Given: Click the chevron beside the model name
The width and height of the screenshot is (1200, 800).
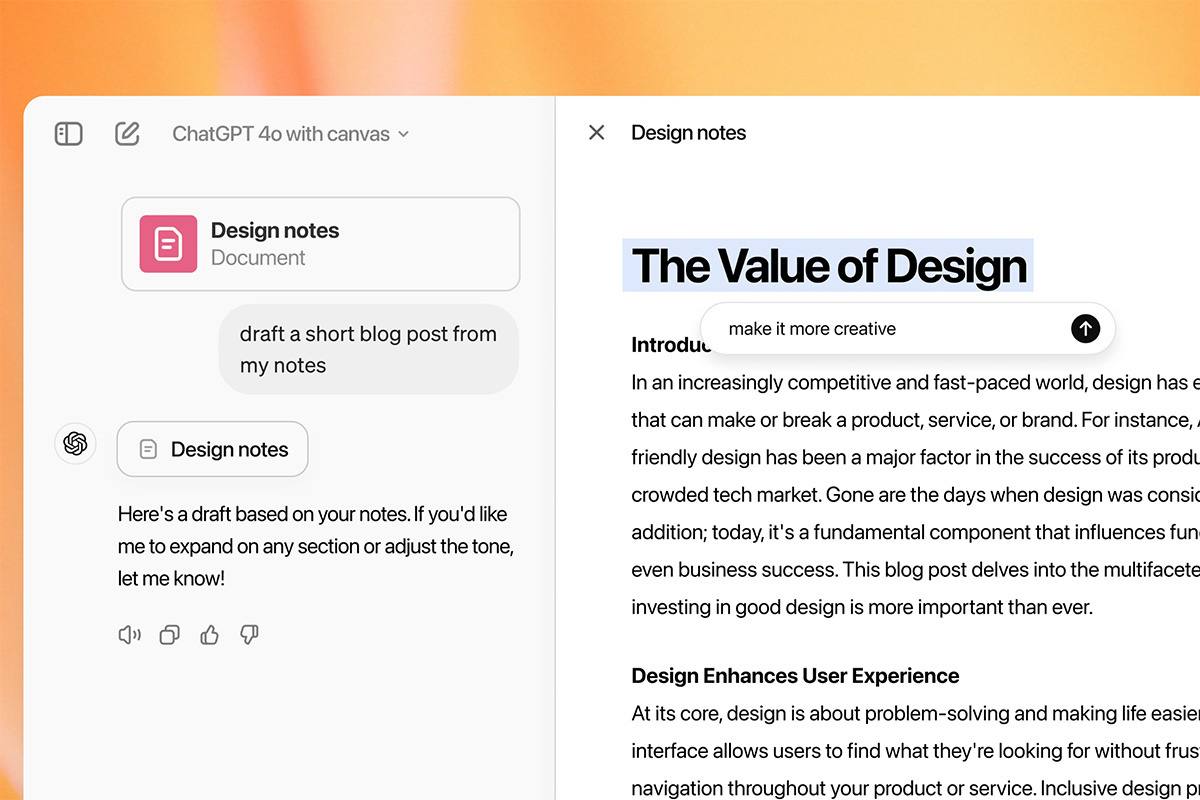Looking at the screenshot, I should click(404, 134).
